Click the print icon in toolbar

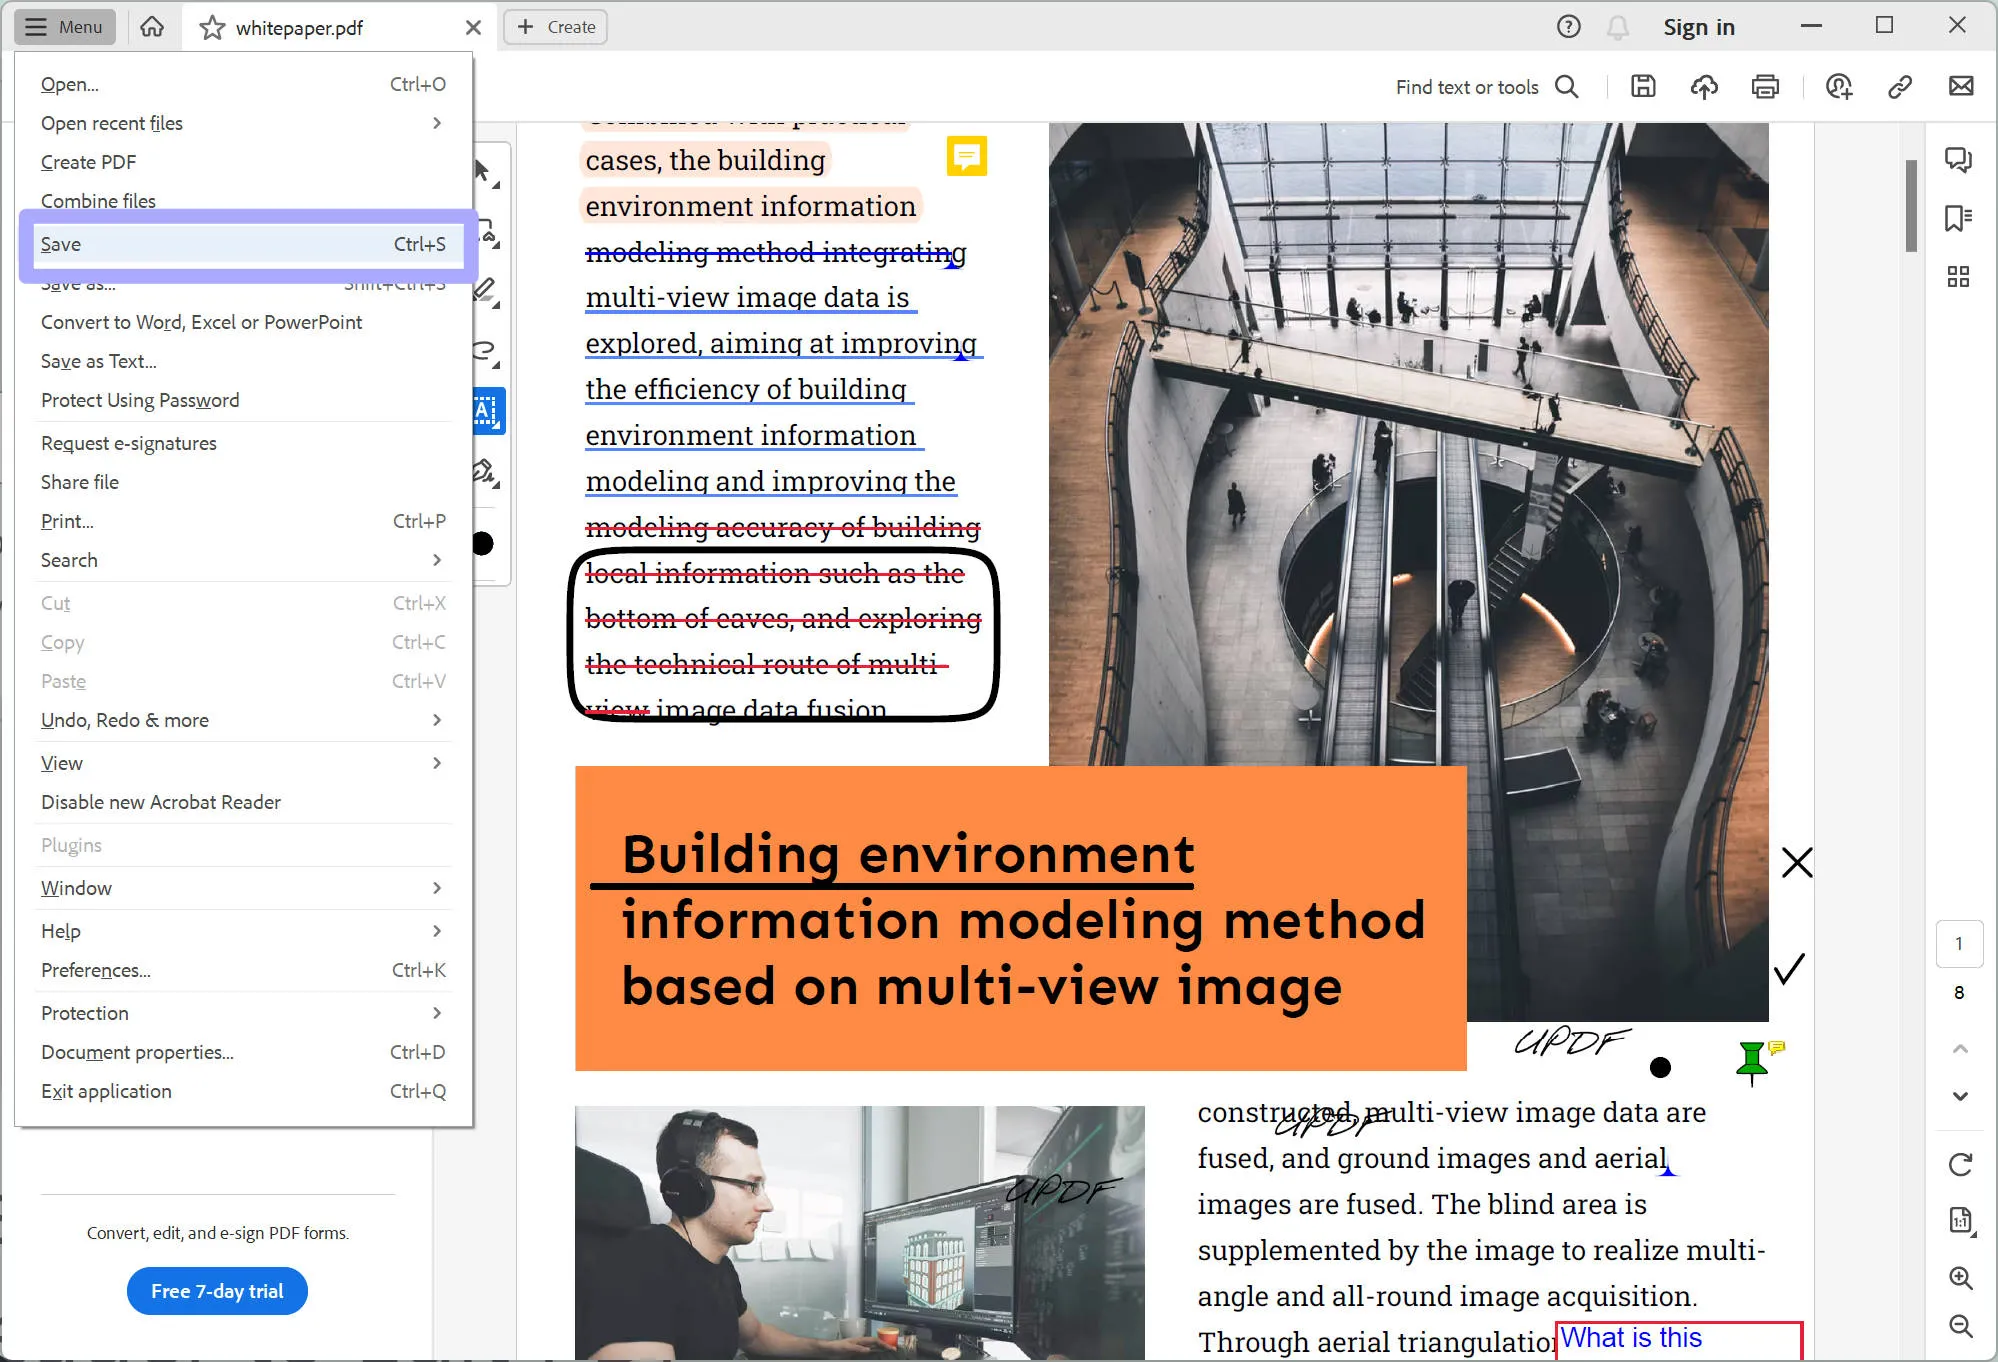click(1766, 87)
